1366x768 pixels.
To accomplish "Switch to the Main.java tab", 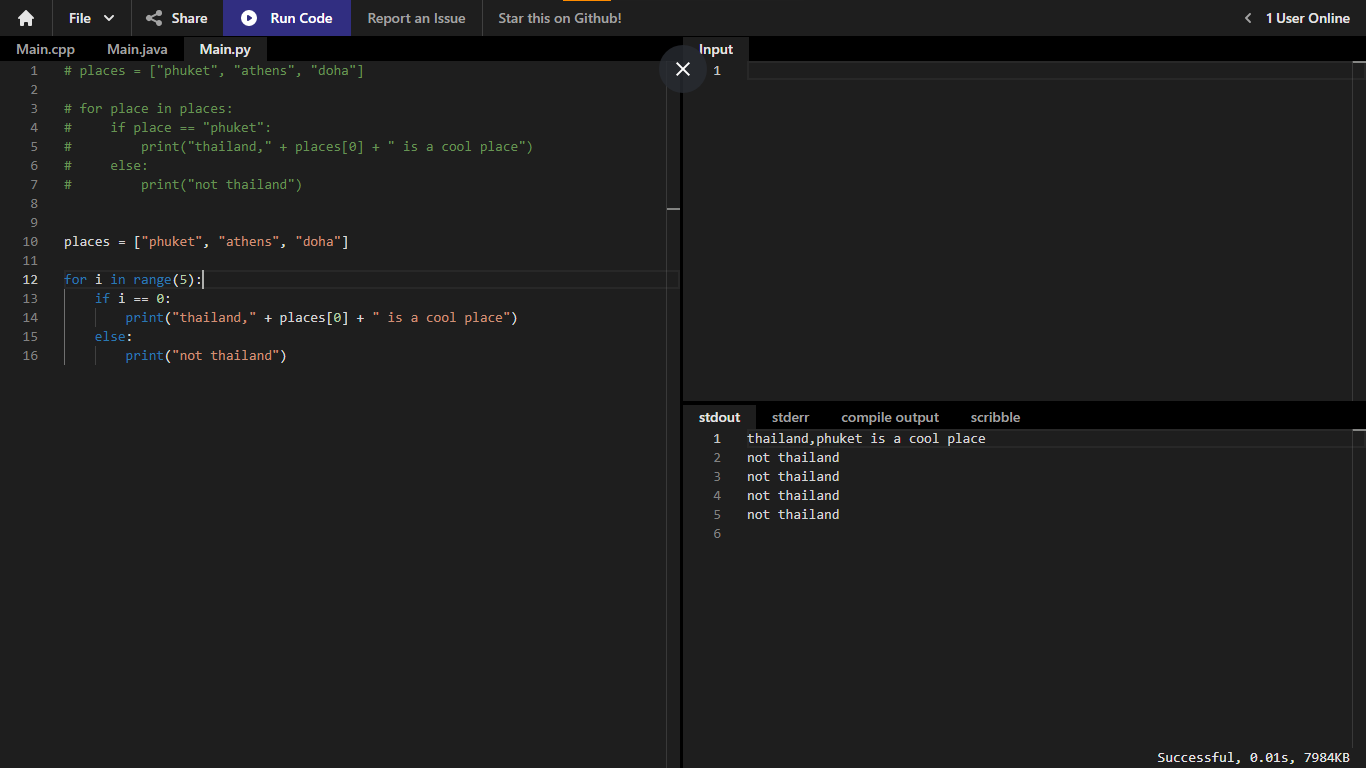I will click(x=137, y=49).
